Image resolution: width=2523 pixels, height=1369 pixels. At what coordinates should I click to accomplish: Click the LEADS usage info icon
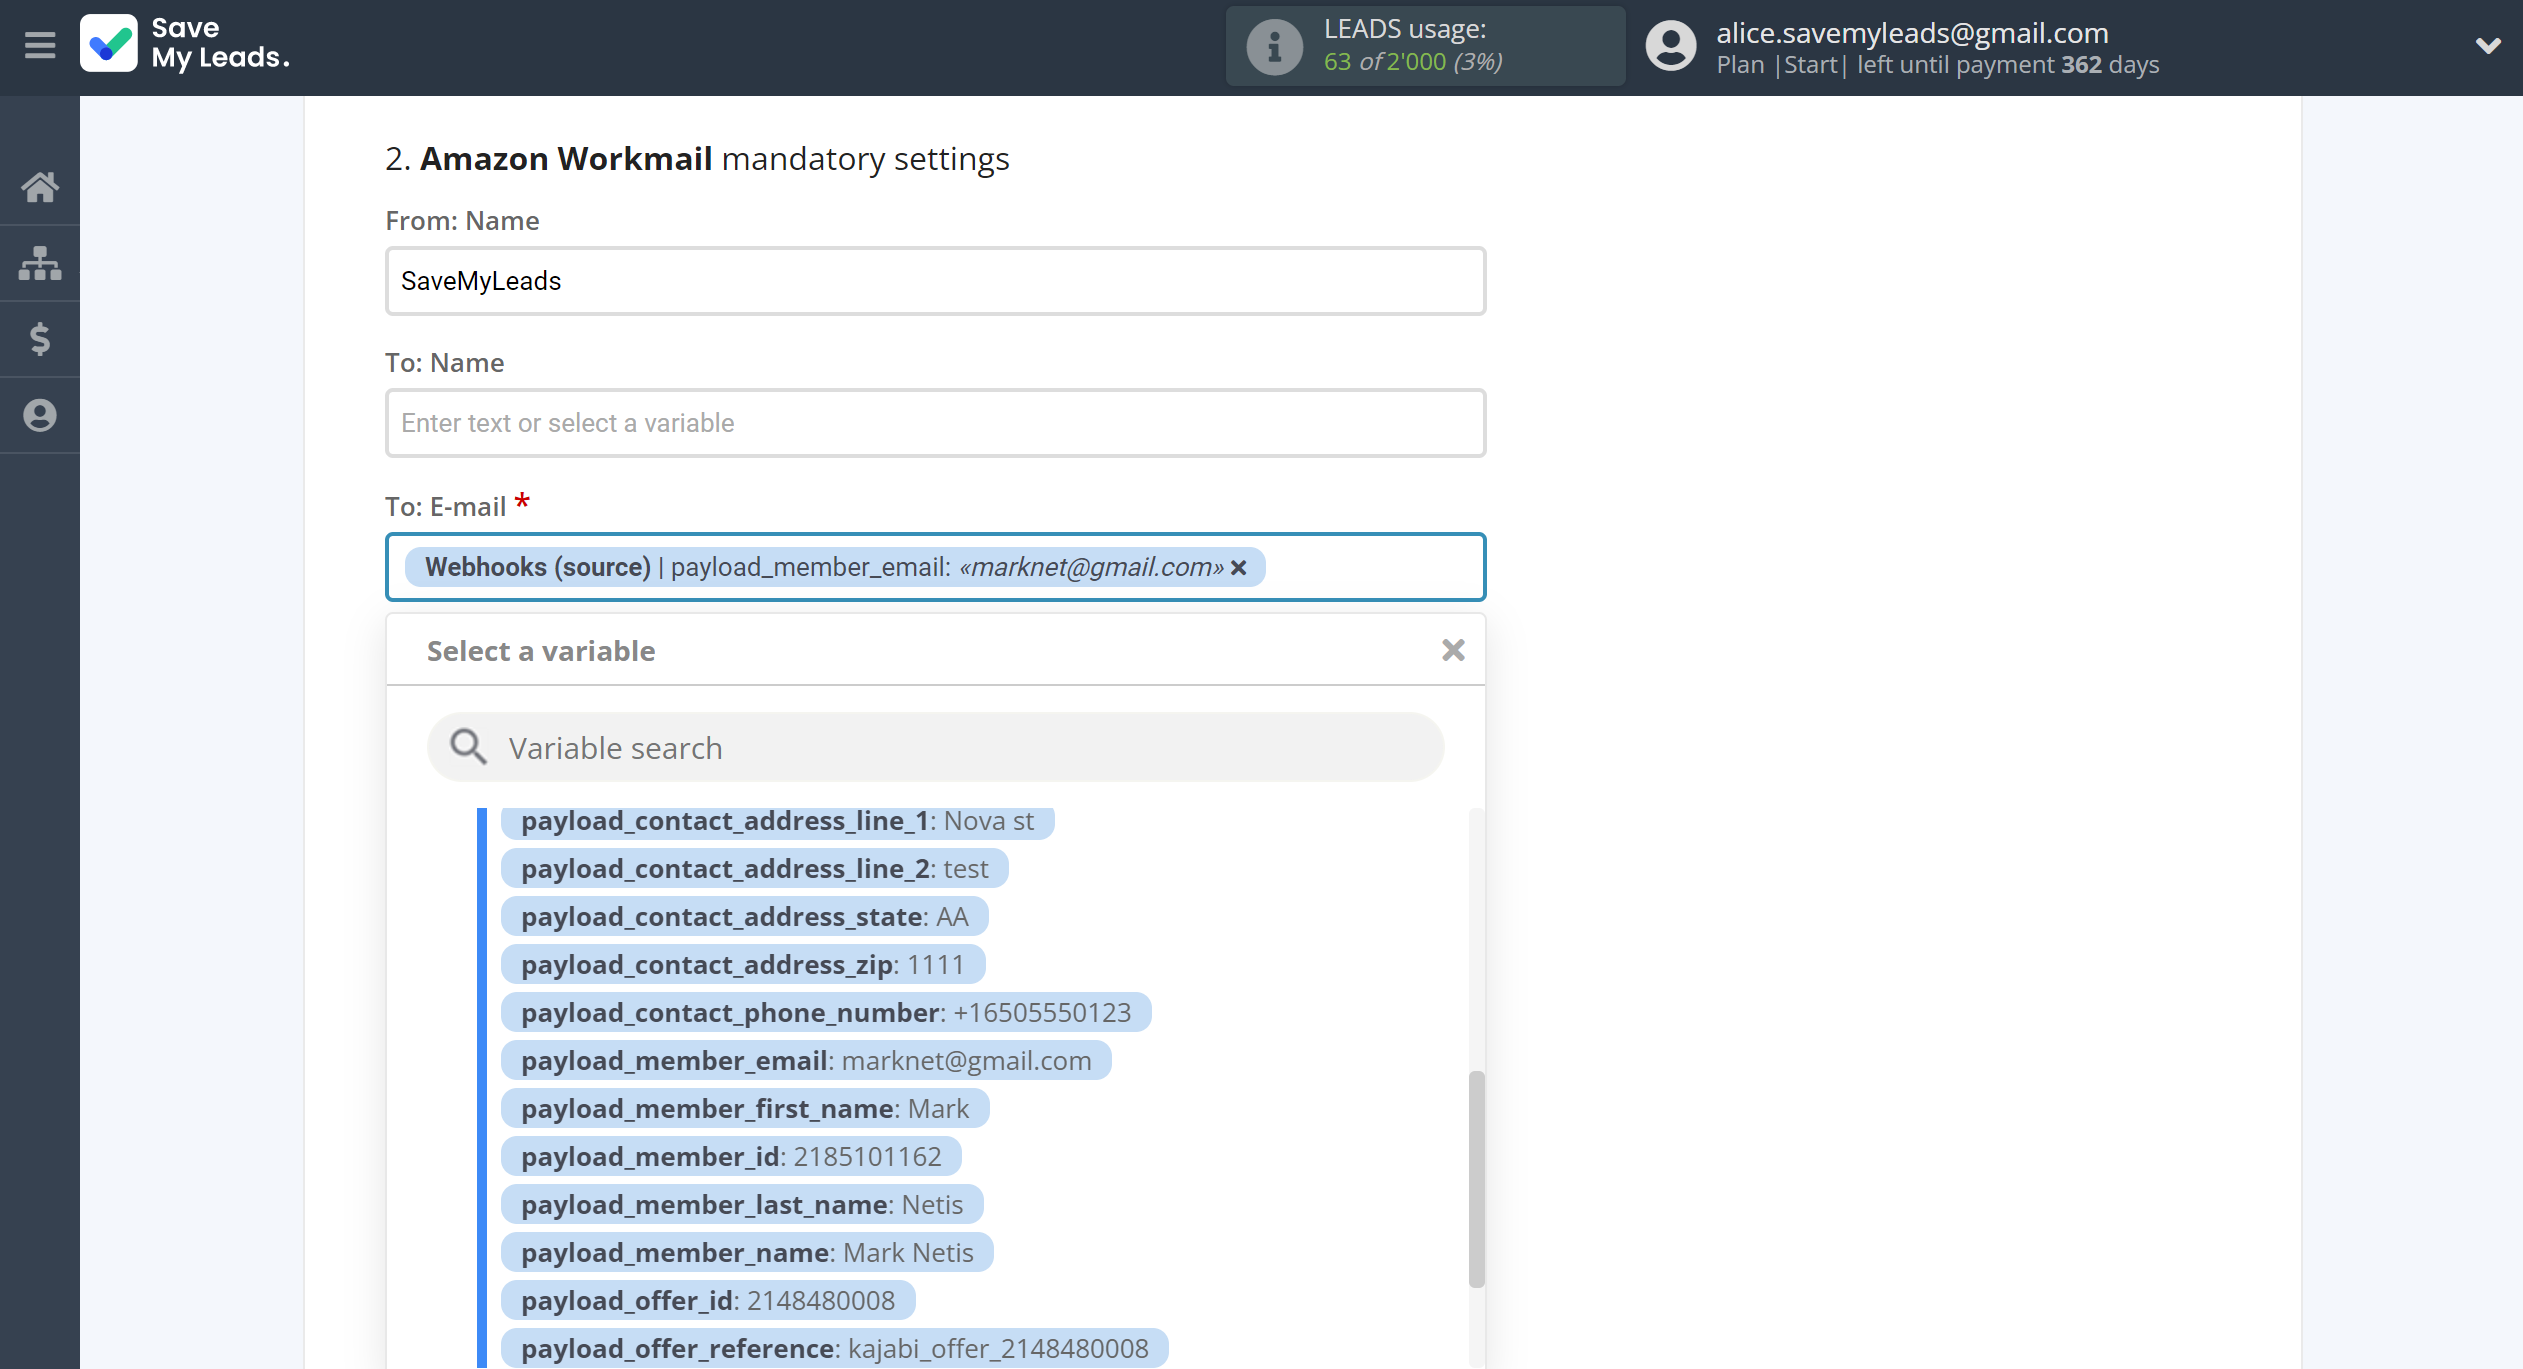tap(1274, 47)
